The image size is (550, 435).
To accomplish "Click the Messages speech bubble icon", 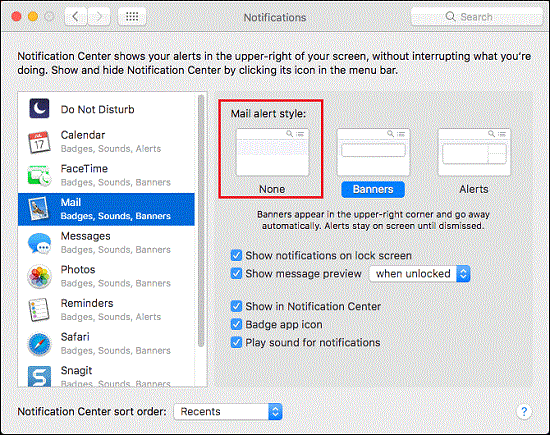I will click(39, 243).
